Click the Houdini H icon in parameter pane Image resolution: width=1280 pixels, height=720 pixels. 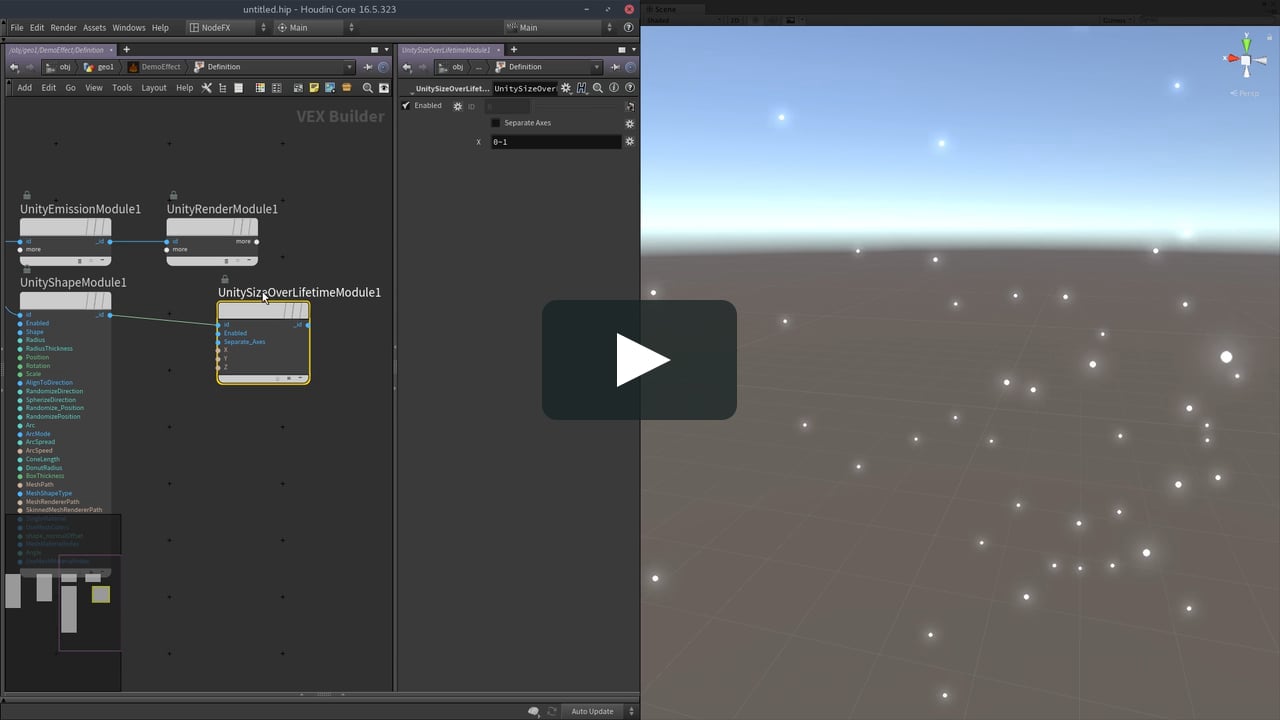pyautogui.click(x=581, y=88)
